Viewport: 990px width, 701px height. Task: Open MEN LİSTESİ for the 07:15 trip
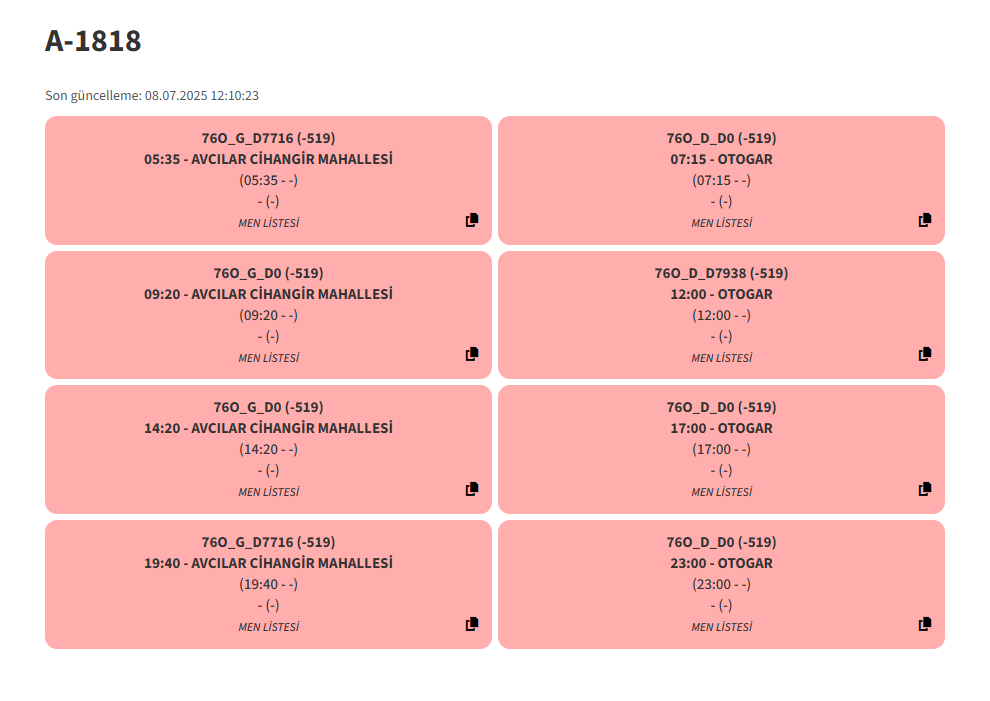coord(721,223)
